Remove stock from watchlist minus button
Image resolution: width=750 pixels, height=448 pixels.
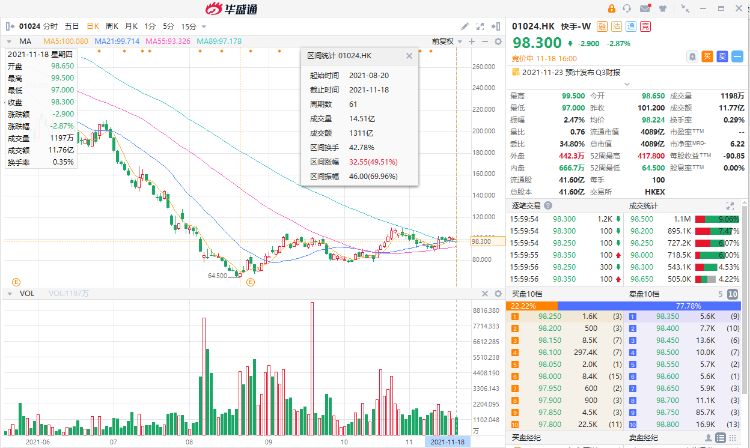[738, 57]
